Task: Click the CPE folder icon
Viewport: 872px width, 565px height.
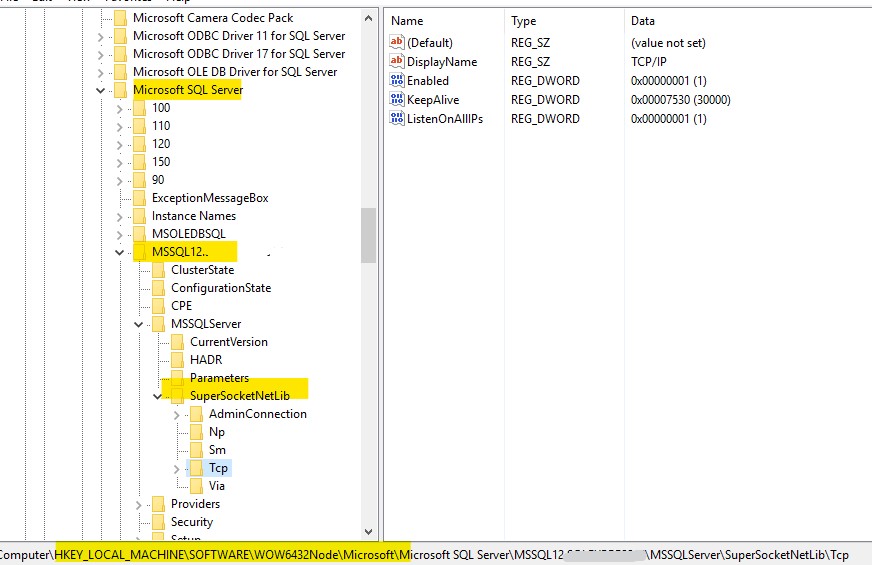Action: coord(158,306)
